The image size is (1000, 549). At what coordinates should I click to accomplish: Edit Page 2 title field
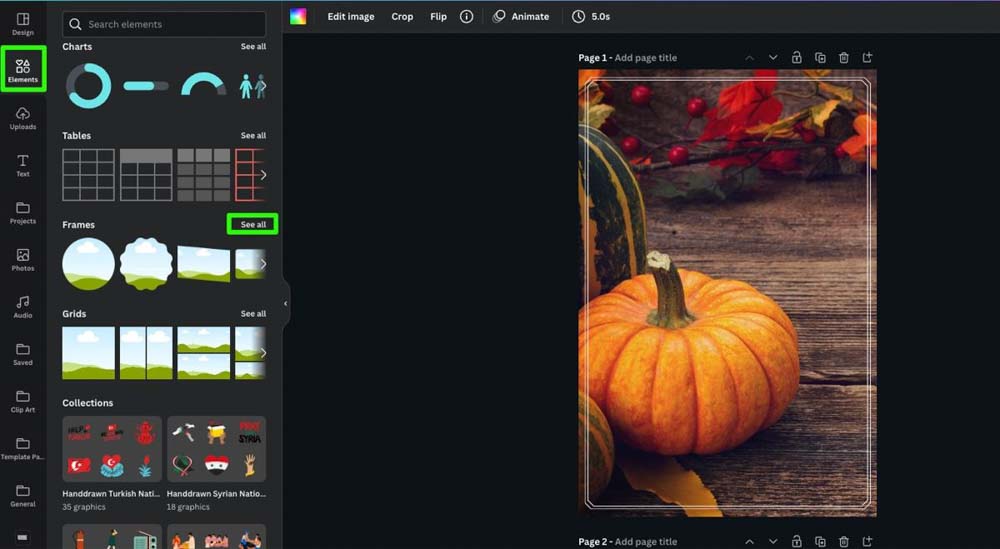(x=646, y=541)
